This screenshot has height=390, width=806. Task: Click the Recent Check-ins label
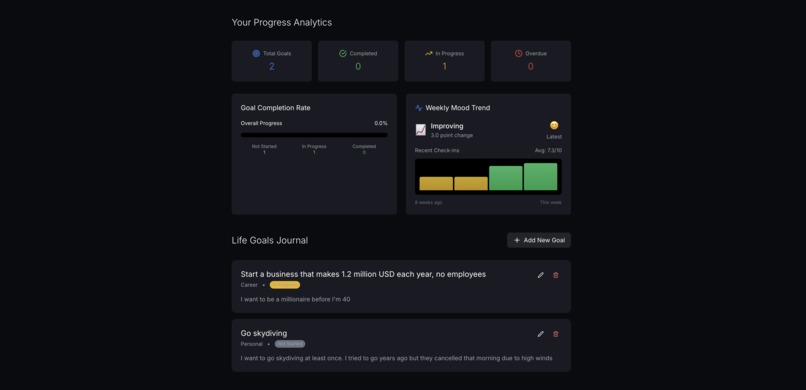(x=437, y=151)
